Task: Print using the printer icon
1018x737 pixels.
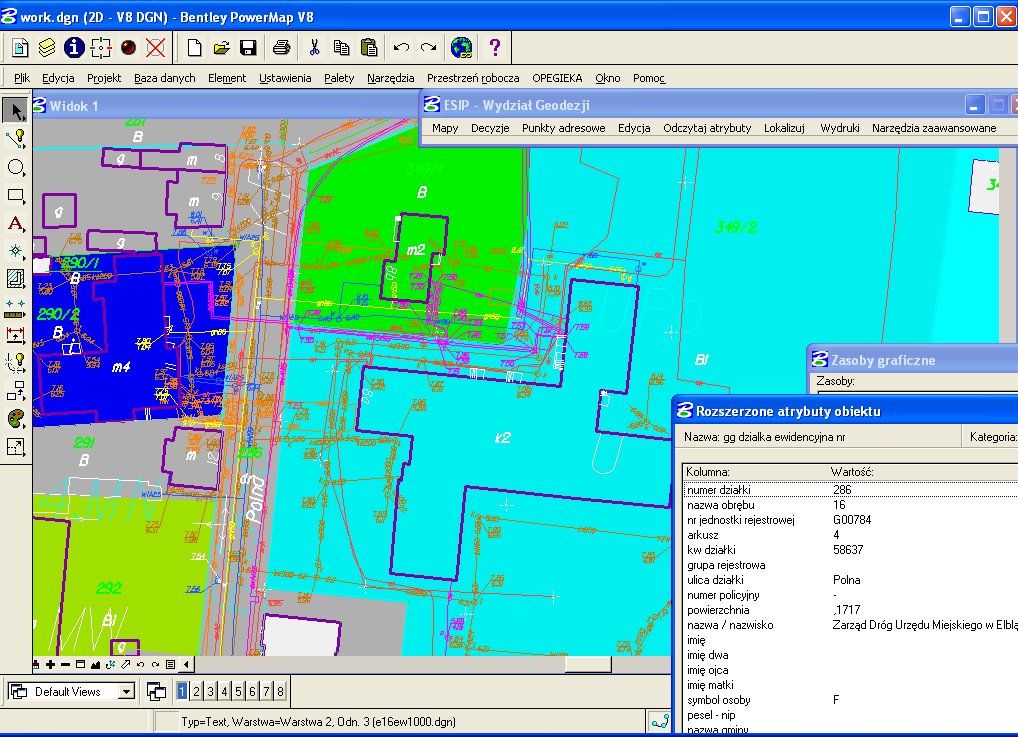Action: [281, 47]
